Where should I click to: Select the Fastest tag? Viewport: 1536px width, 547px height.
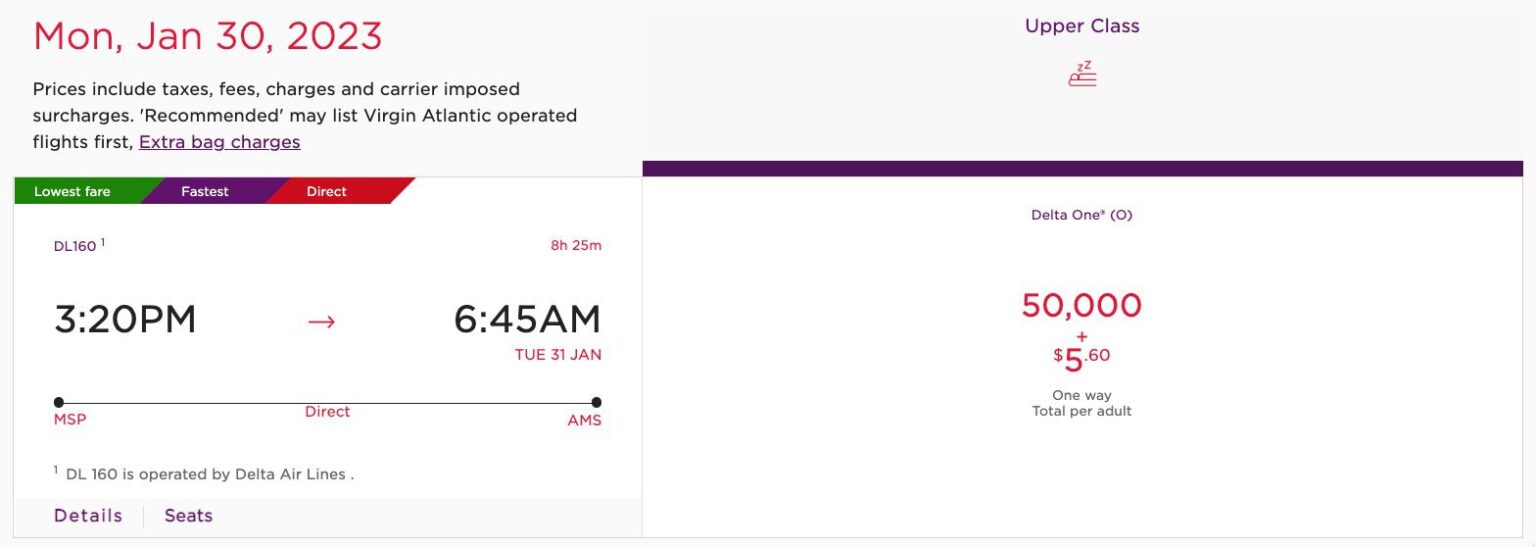[x=205, y=191]
